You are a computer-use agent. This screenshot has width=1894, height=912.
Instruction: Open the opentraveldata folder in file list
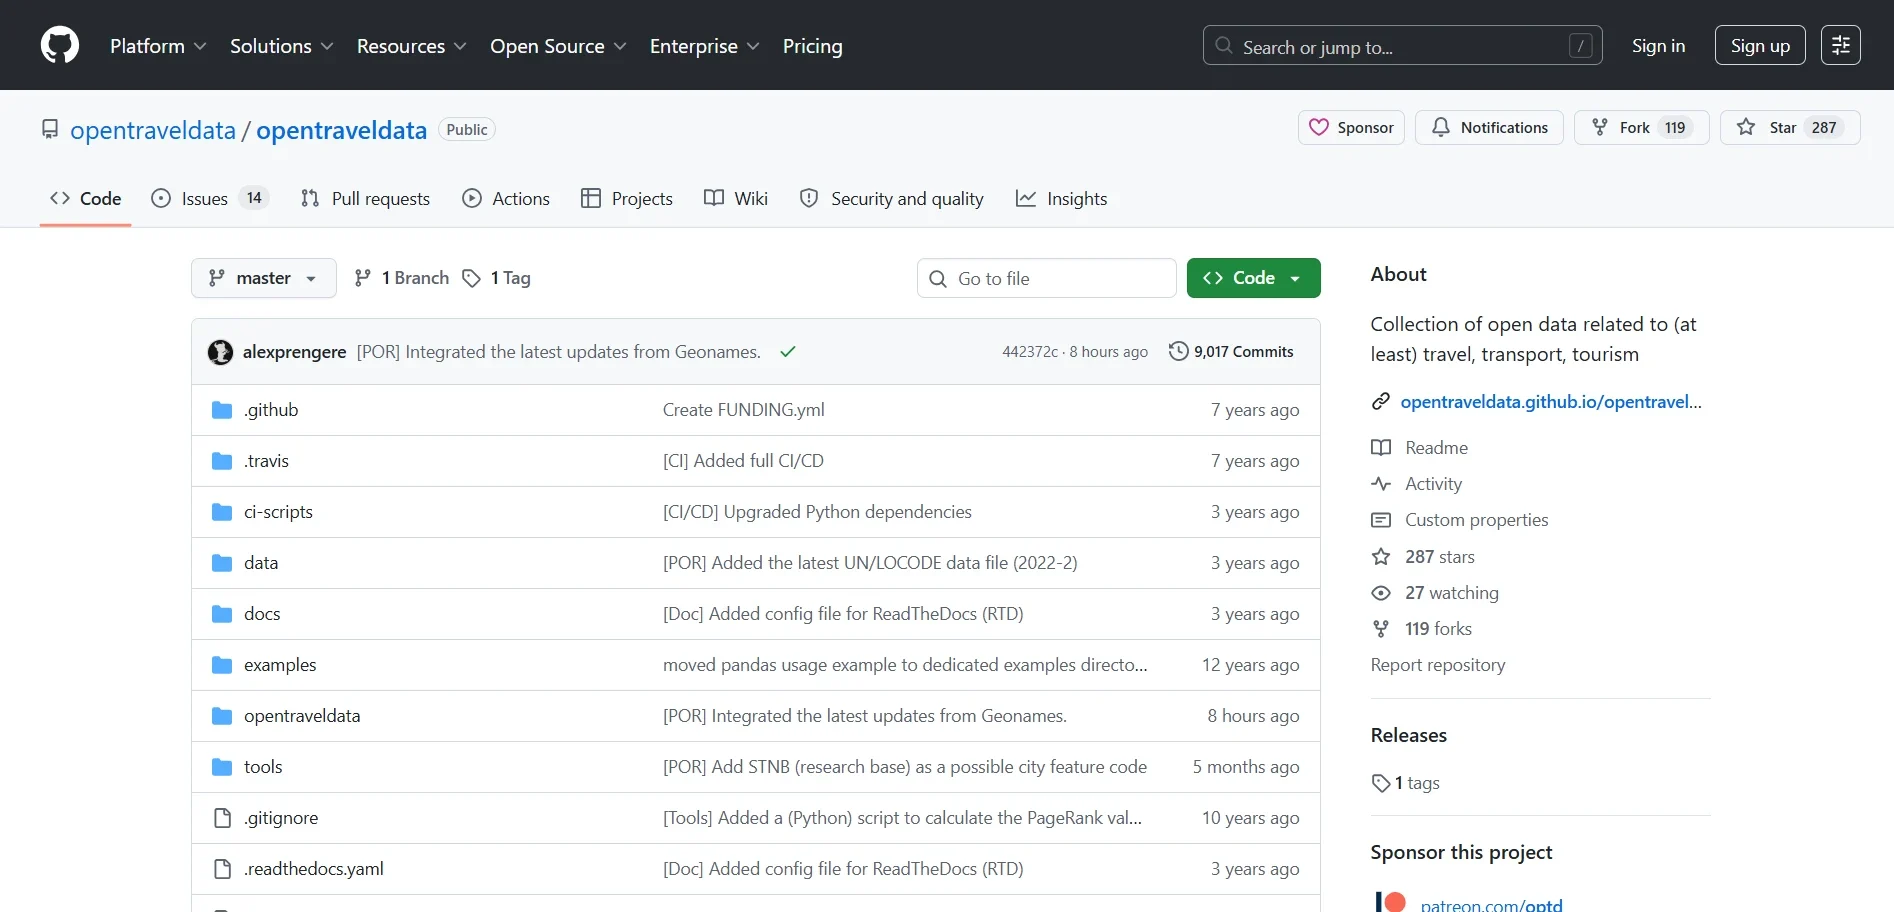pyautogui.click(x=302, y=716)
